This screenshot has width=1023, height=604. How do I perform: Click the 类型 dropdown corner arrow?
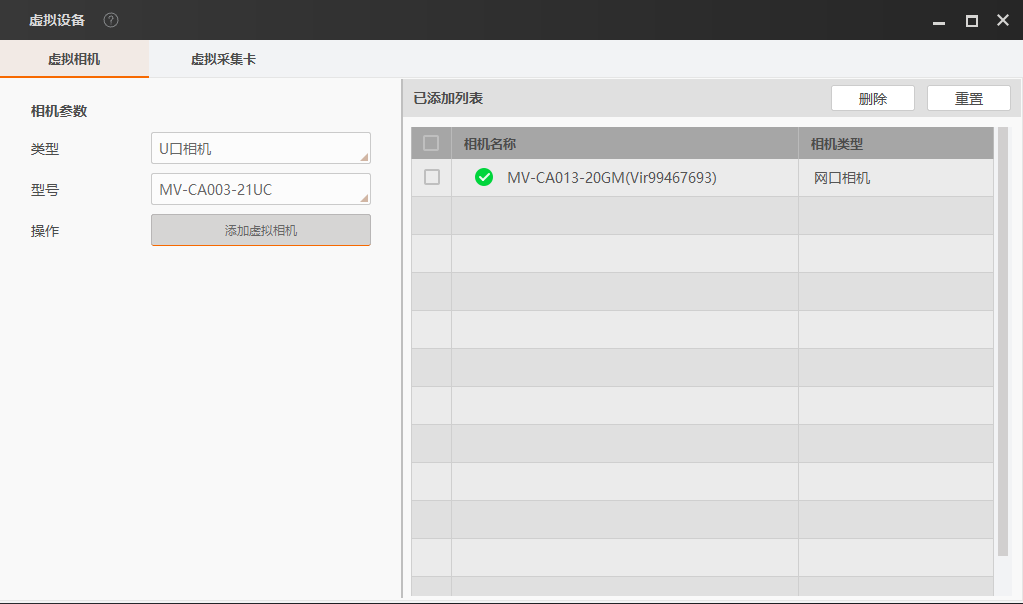(x=364, y=157)
